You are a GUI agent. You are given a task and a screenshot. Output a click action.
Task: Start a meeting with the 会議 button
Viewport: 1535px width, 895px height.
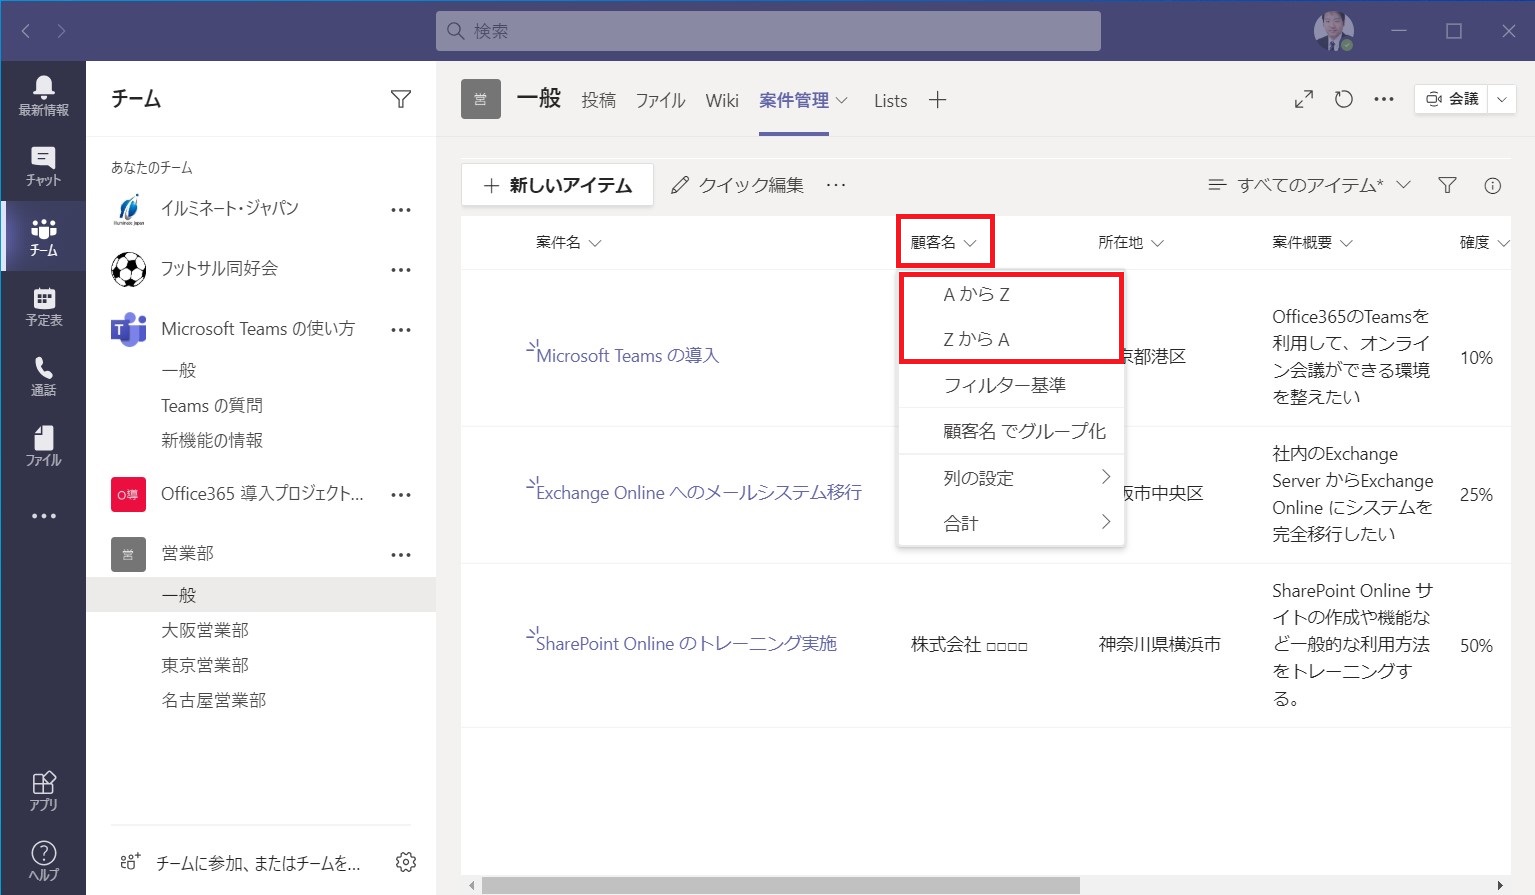click(1452, 99)
